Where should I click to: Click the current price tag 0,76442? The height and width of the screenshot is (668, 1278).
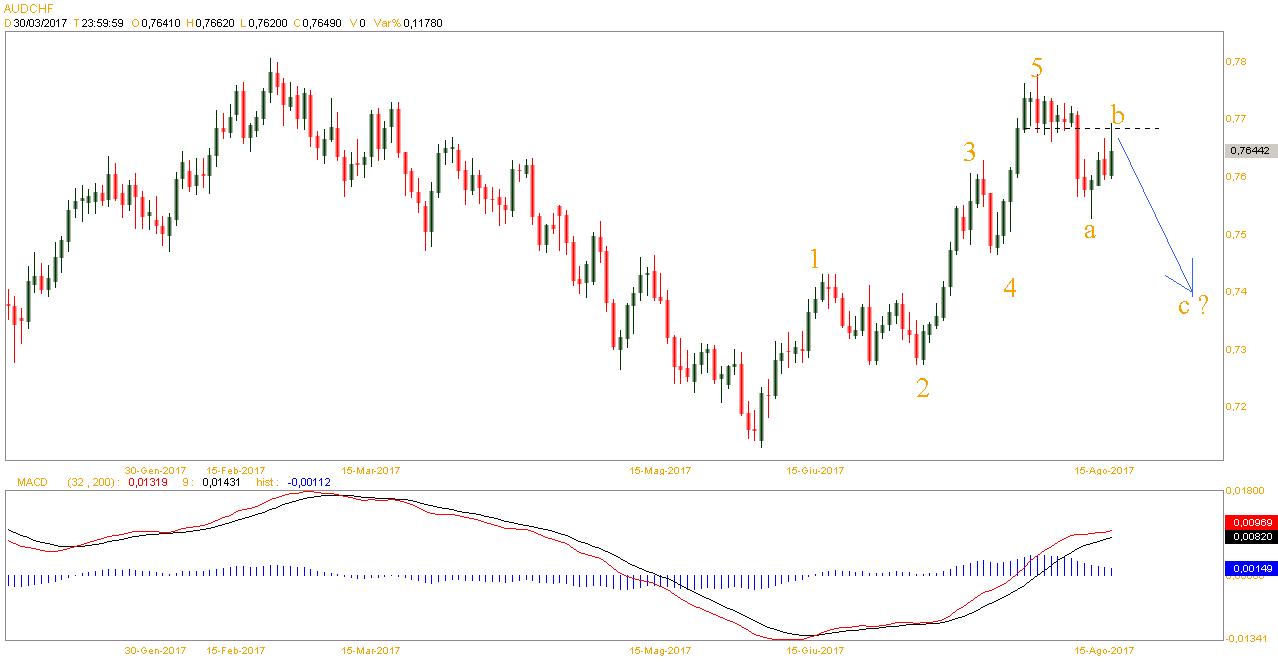click(1247, 150)
